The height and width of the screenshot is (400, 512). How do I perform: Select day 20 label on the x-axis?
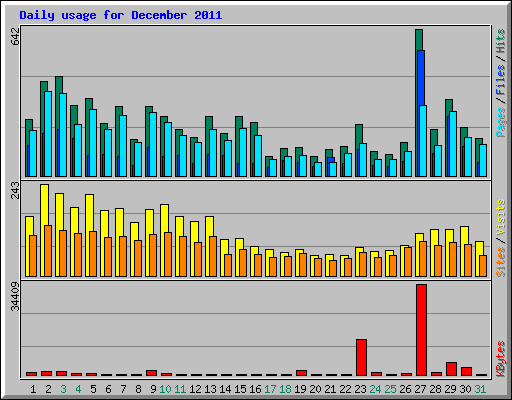(x=315, y=389)
